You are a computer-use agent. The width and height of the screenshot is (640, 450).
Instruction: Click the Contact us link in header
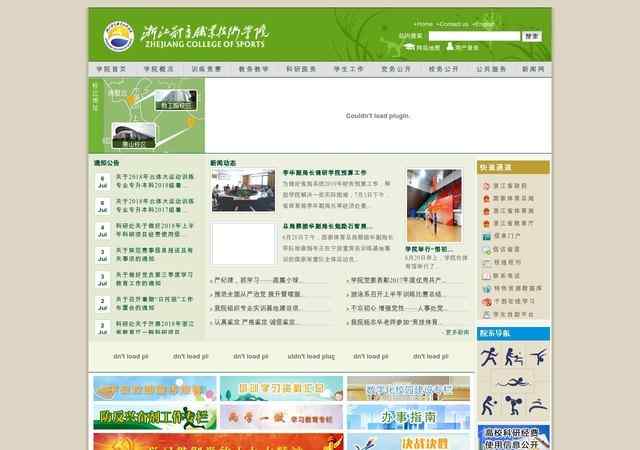tap(453, 24)
